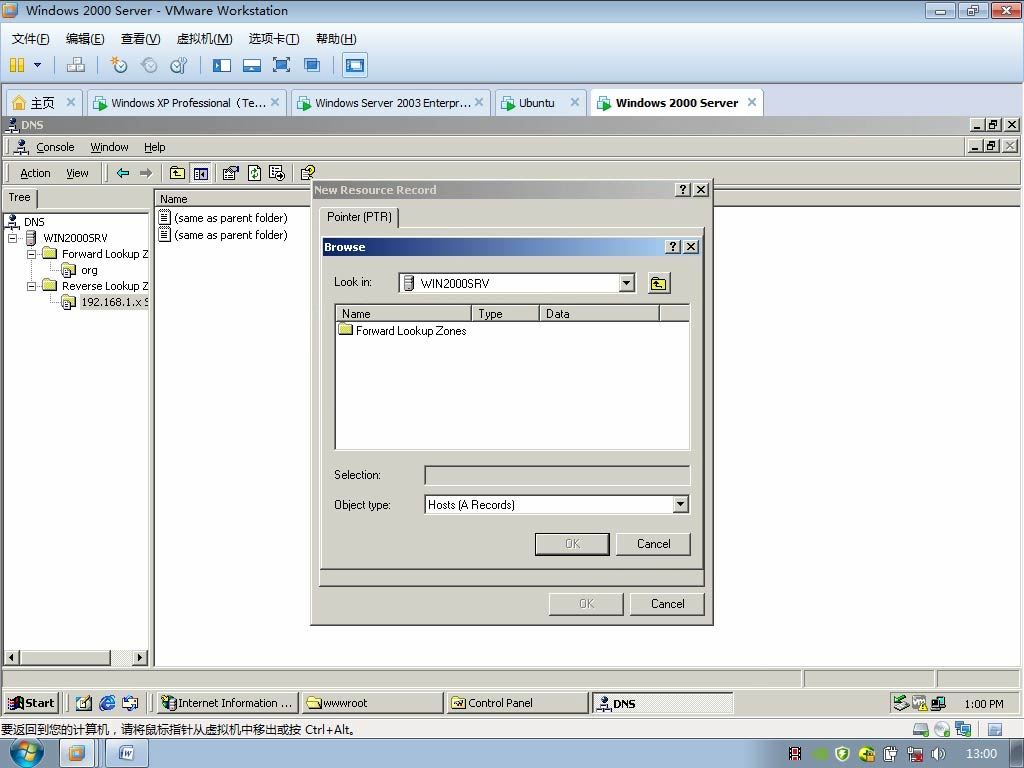
Task: Select the Tree tab in DNS console
Action: point(20,197)
